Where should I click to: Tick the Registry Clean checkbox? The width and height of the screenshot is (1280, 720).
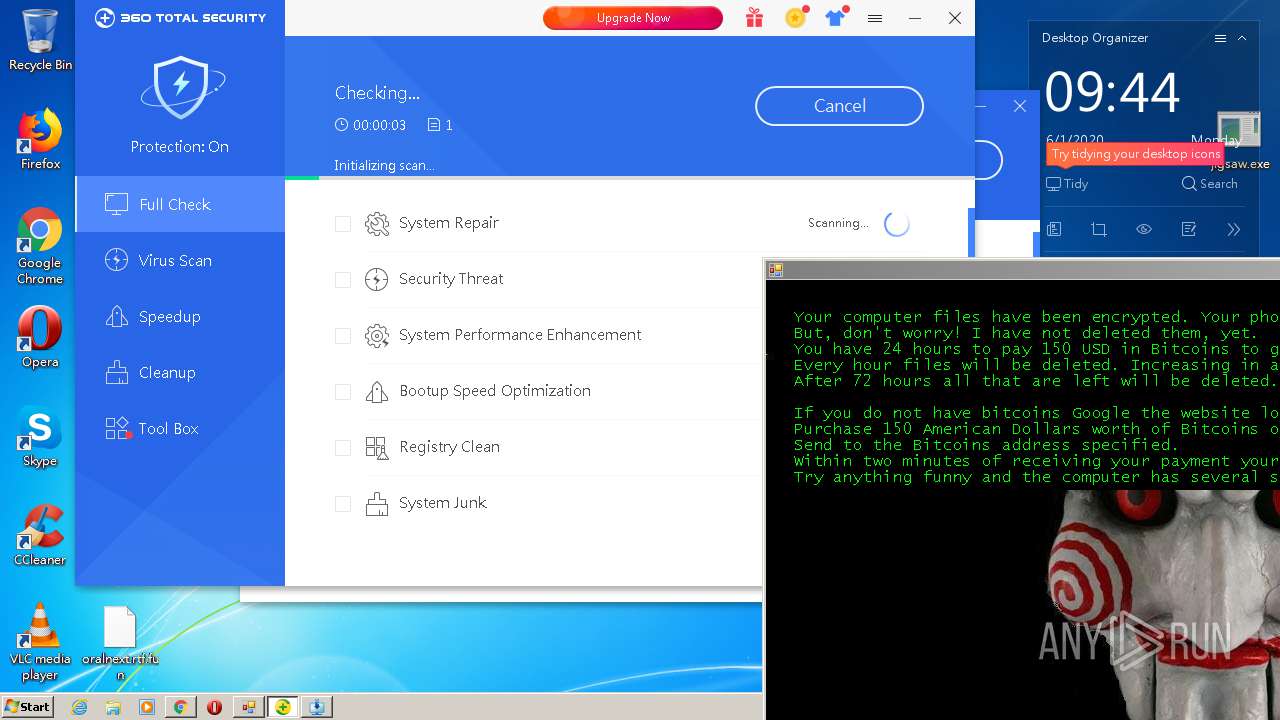tap(343, 448)
